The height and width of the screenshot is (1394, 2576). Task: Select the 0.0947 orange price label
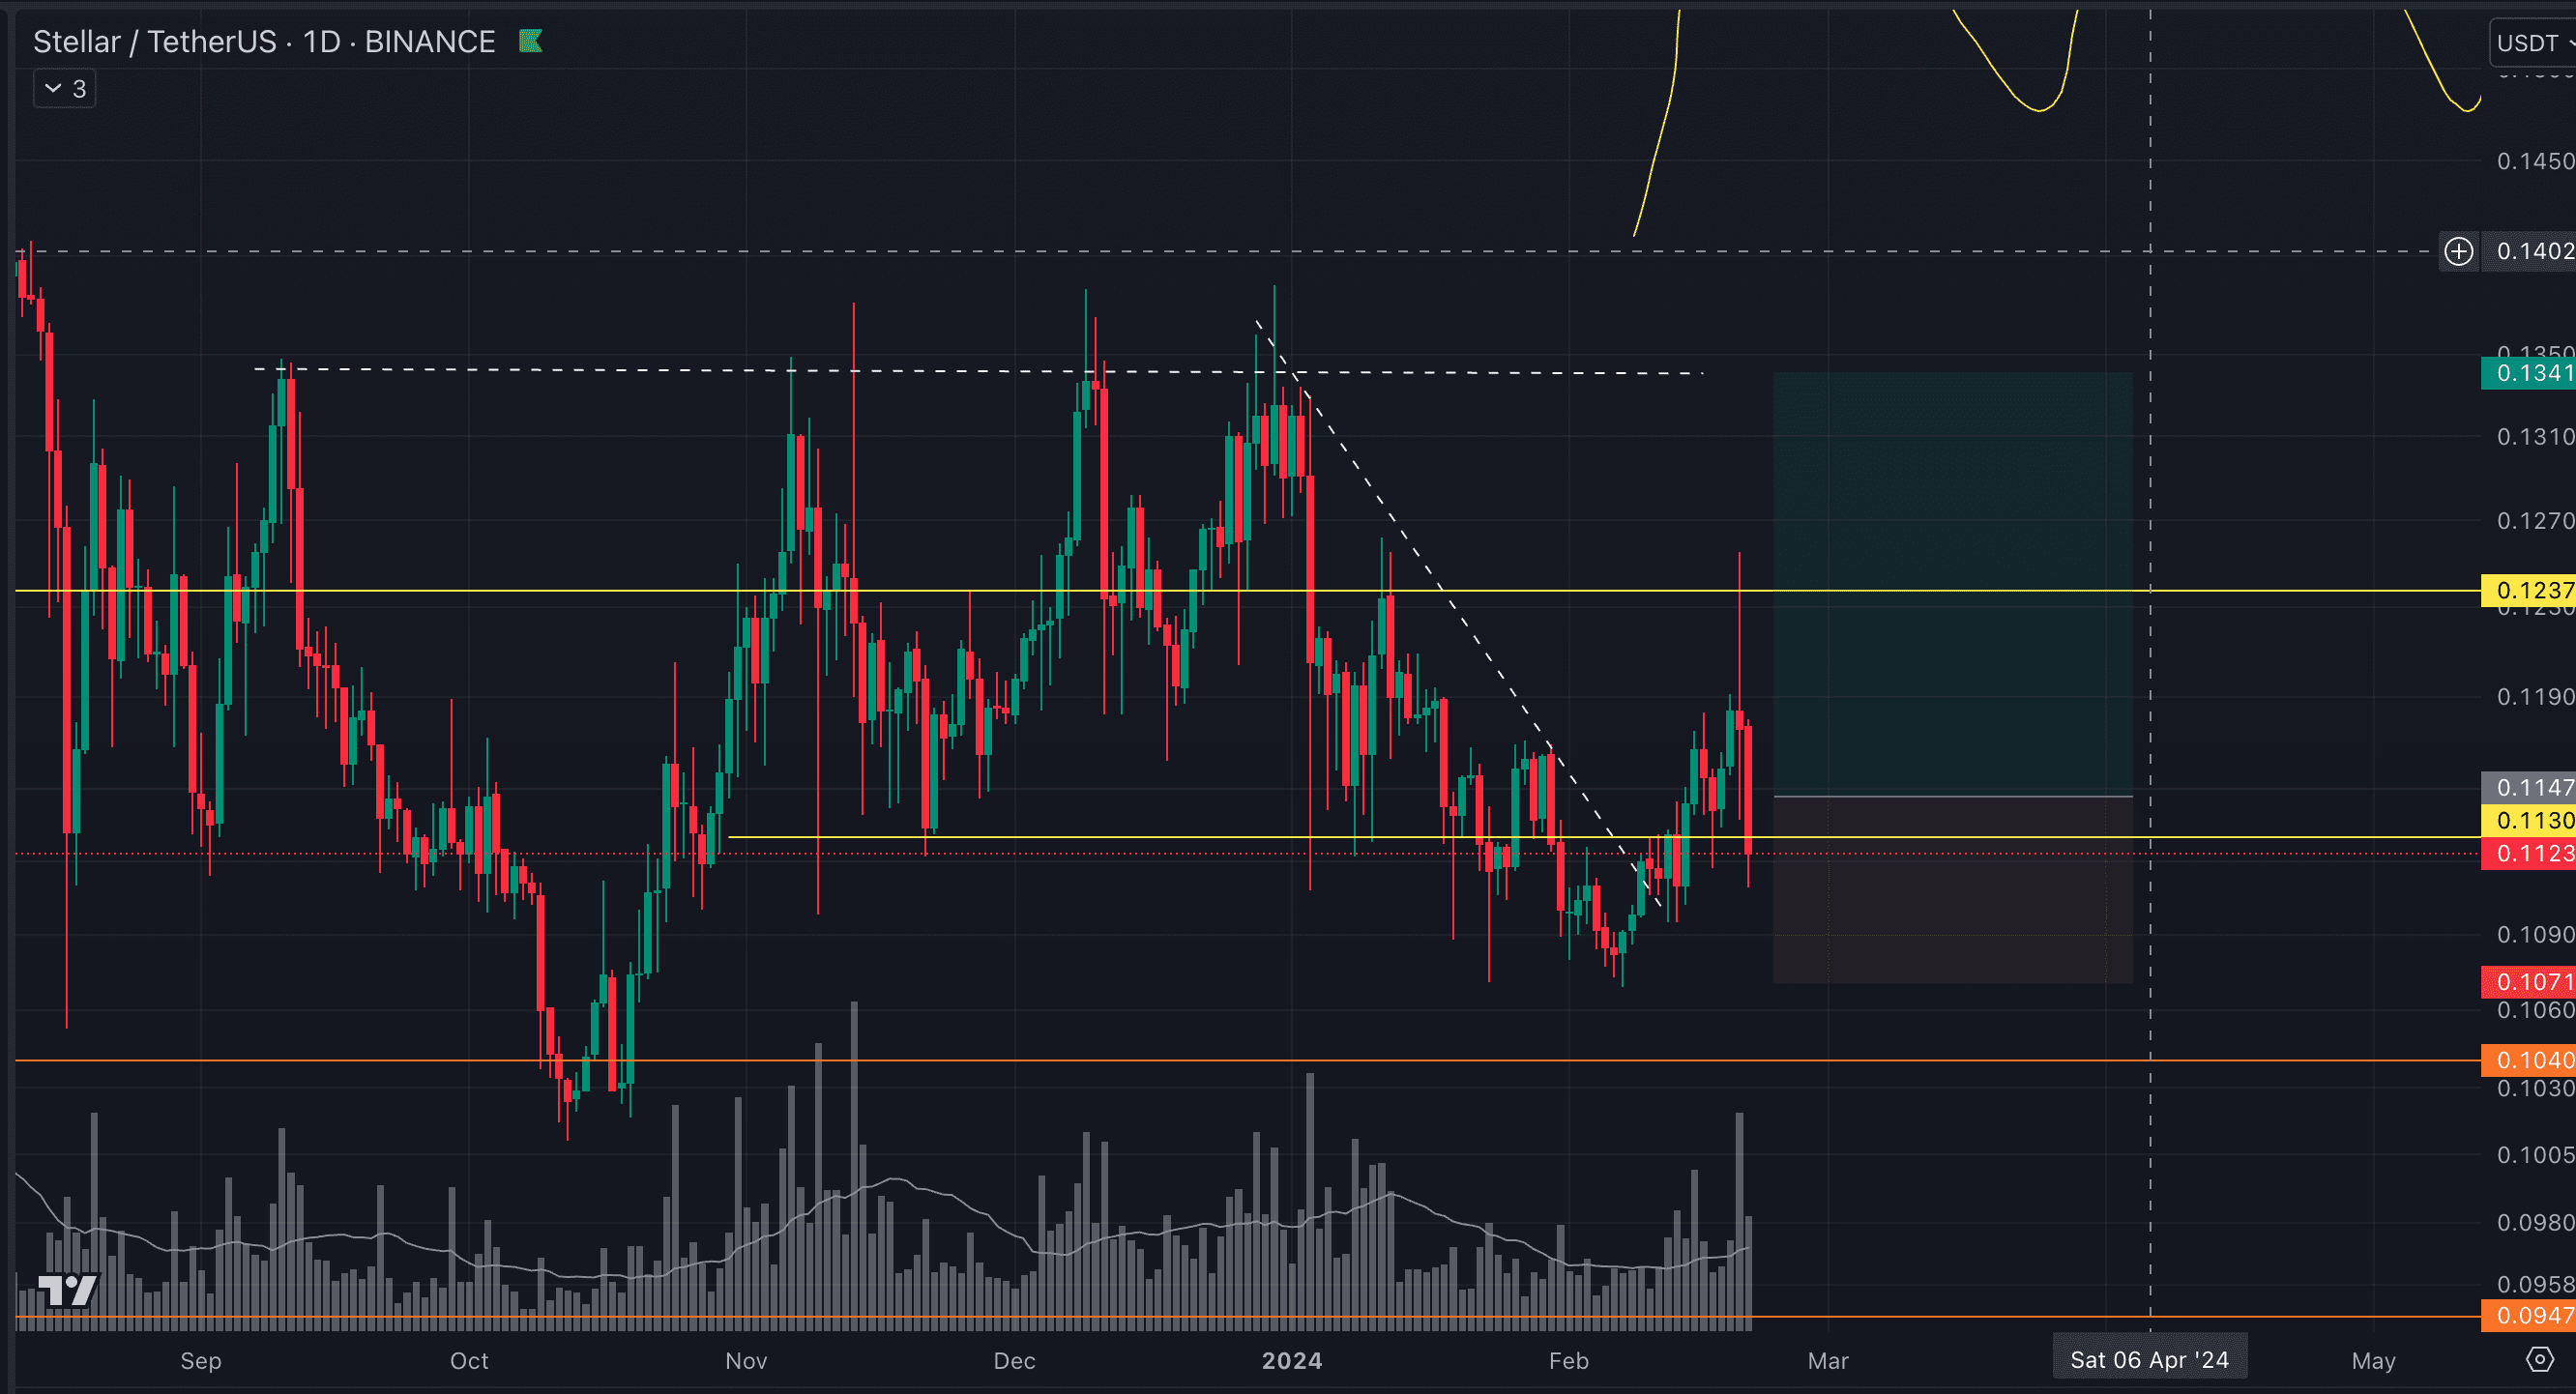(x=2529, y=1315)
